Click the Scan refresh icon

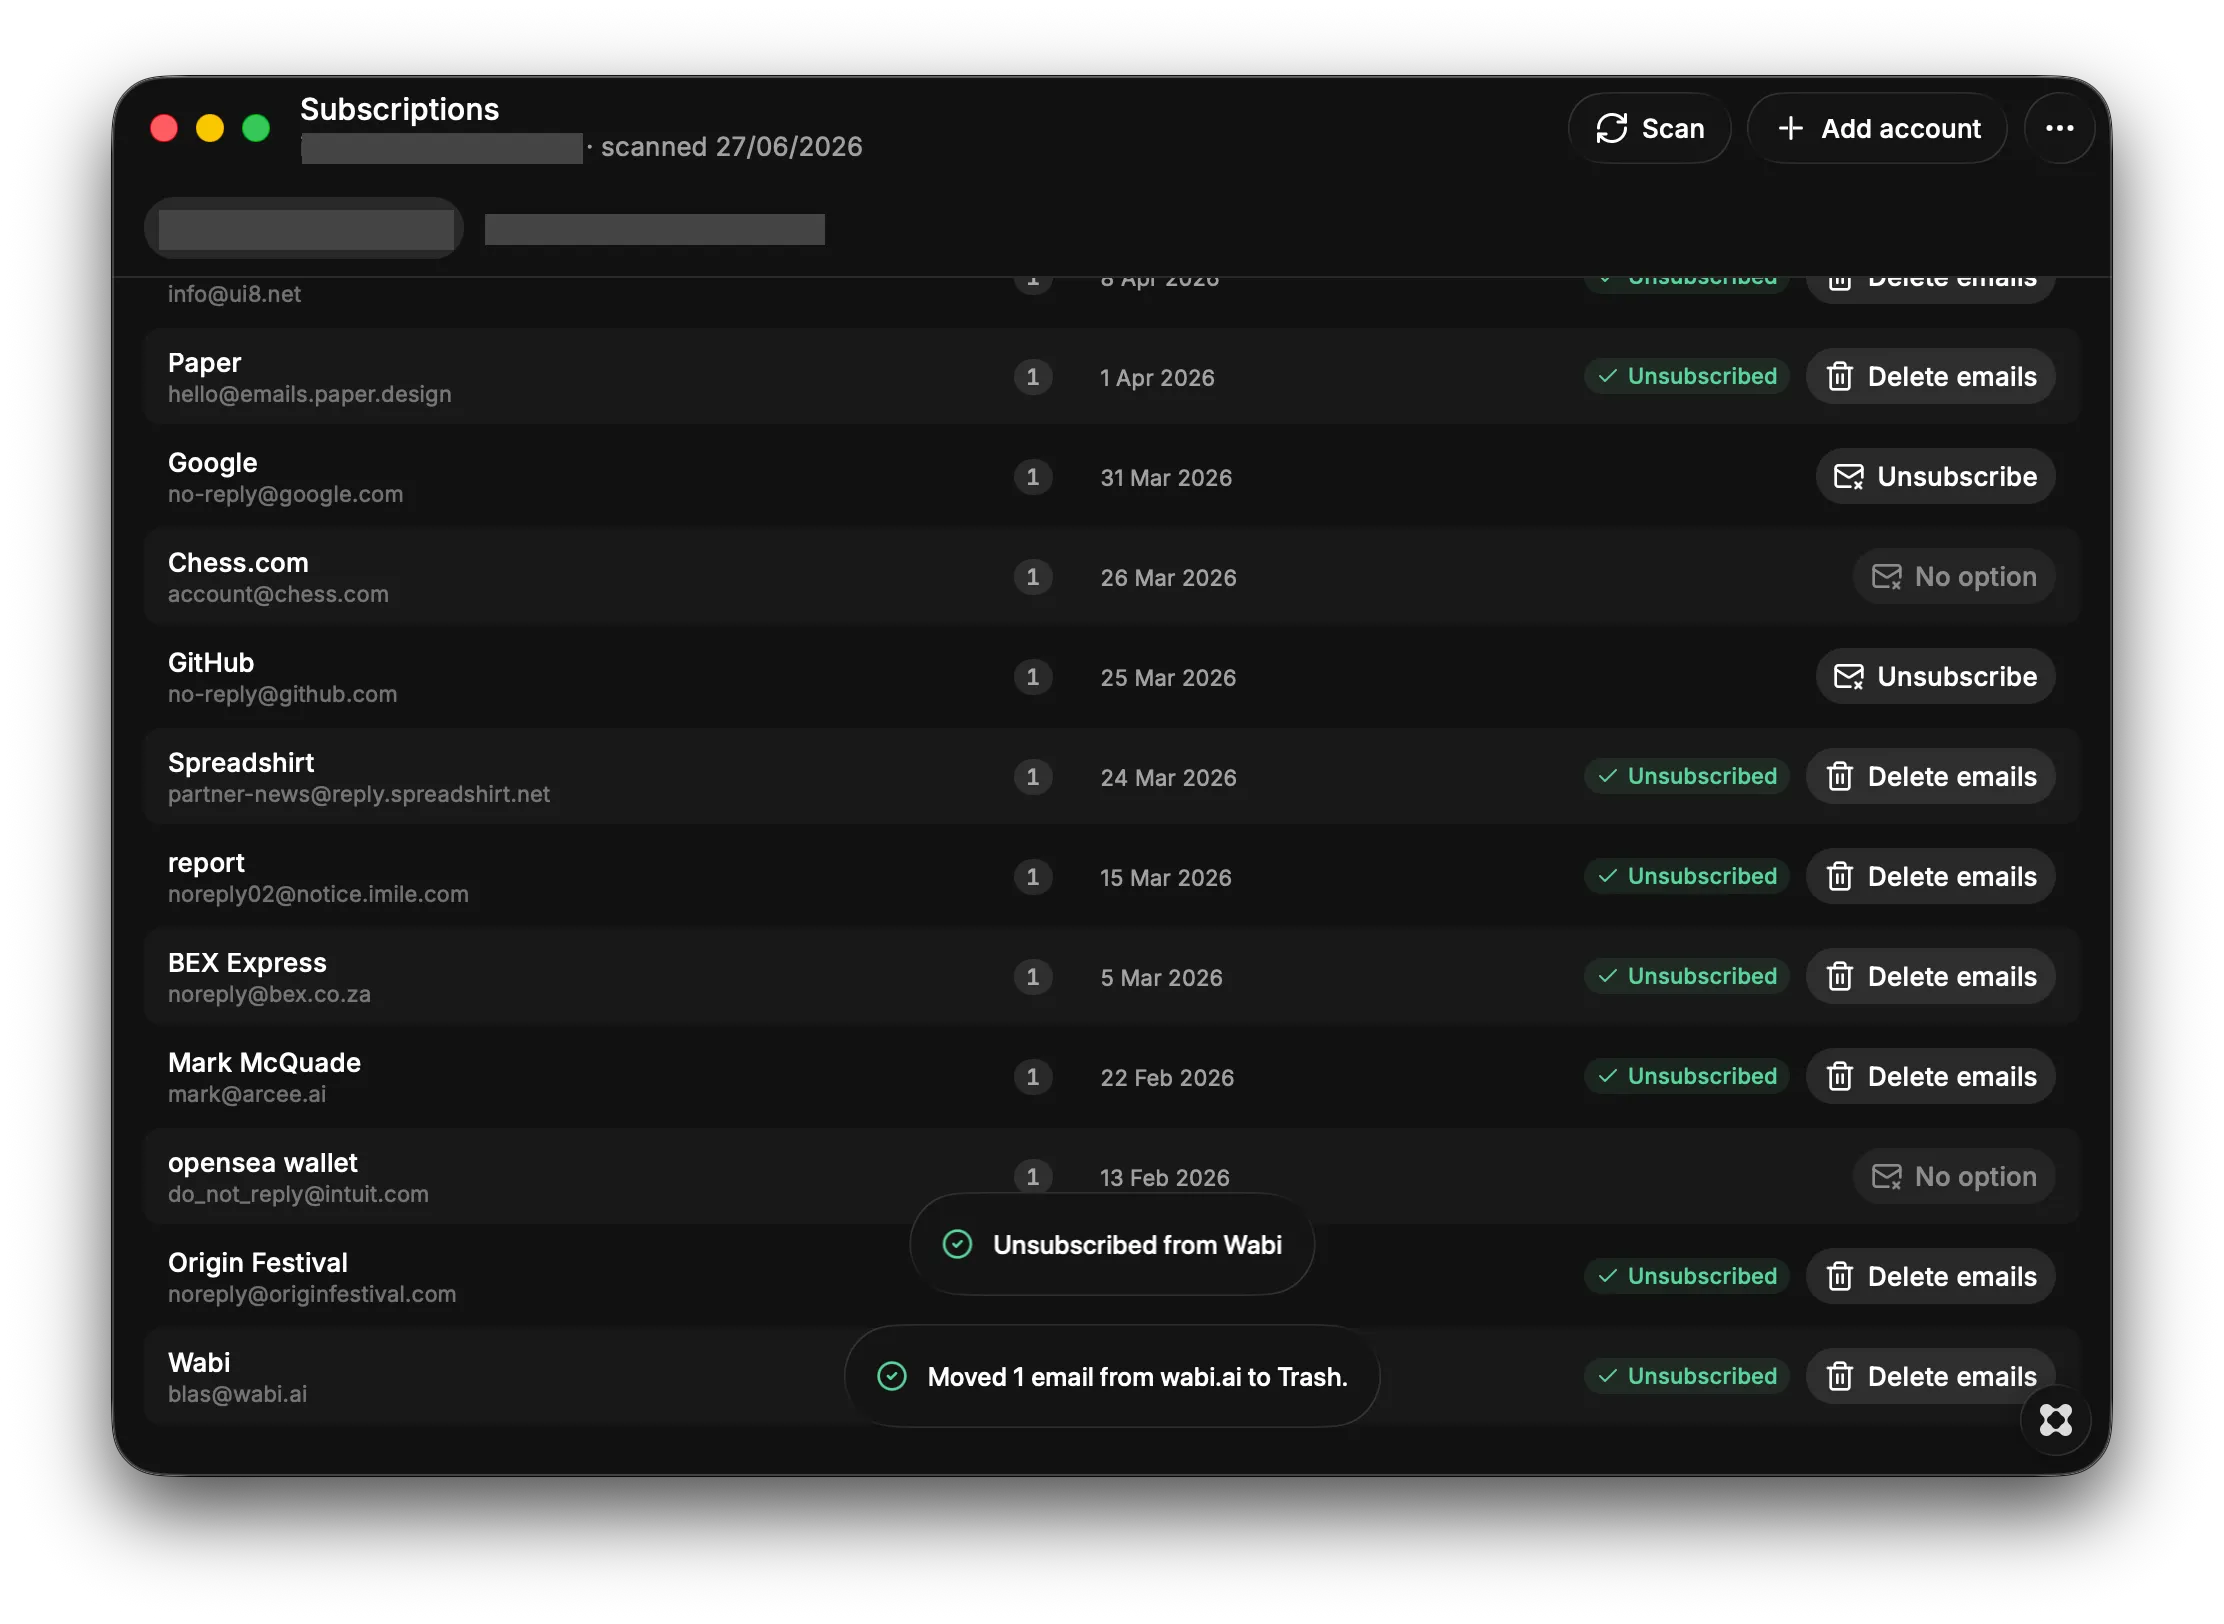pyautogui.click(x=1611, y=128)
